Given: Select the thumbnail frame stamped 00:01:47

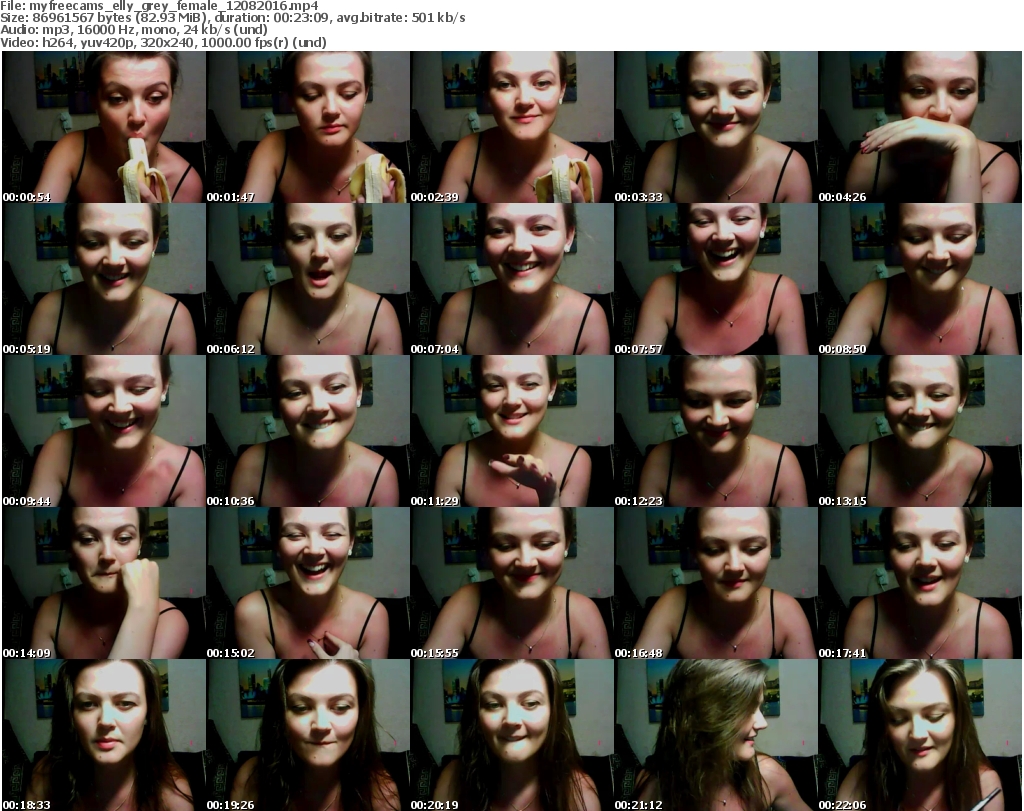Looking at the screenshot, I should pyautogui.click(x=308, y=127).
